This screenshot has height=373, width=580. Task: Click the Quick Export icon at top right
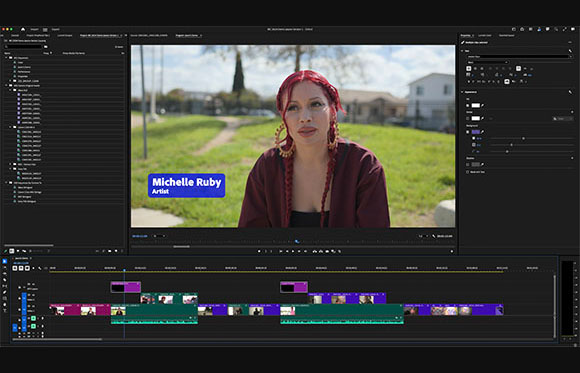pyautogui.click(x=522, y=29)
